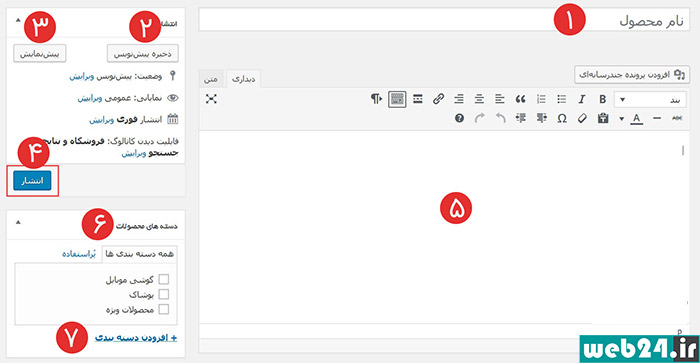Viewport: 700px width, 363px height.
Task: Click the text color button
Action: click(637, 118)
